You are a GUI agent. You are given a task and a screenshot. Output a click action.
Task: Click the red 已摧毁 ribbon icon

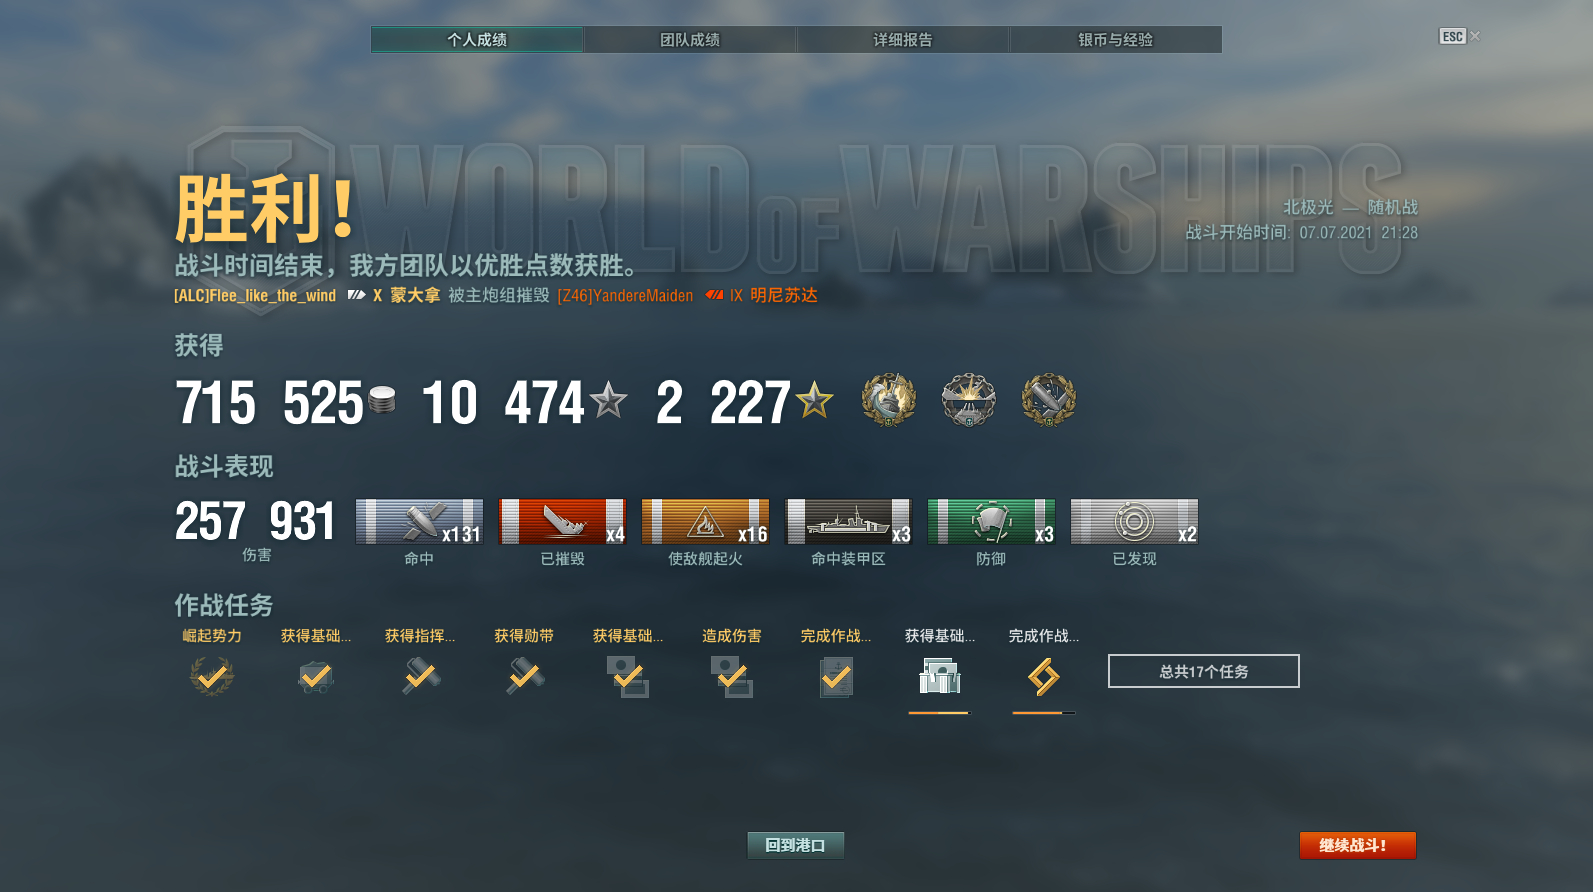click(563, 521)
